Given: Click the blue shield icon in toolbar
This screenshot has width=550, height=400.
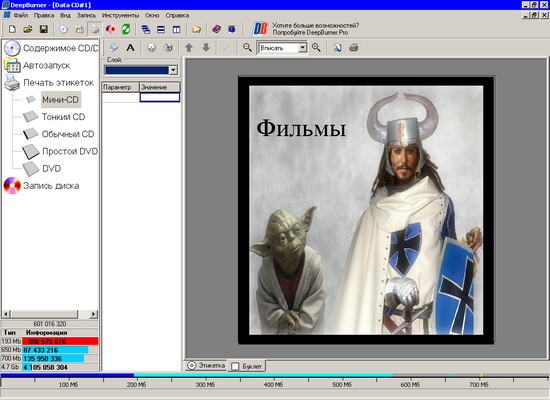Looking at the screenshot, I should pos(232,29).
